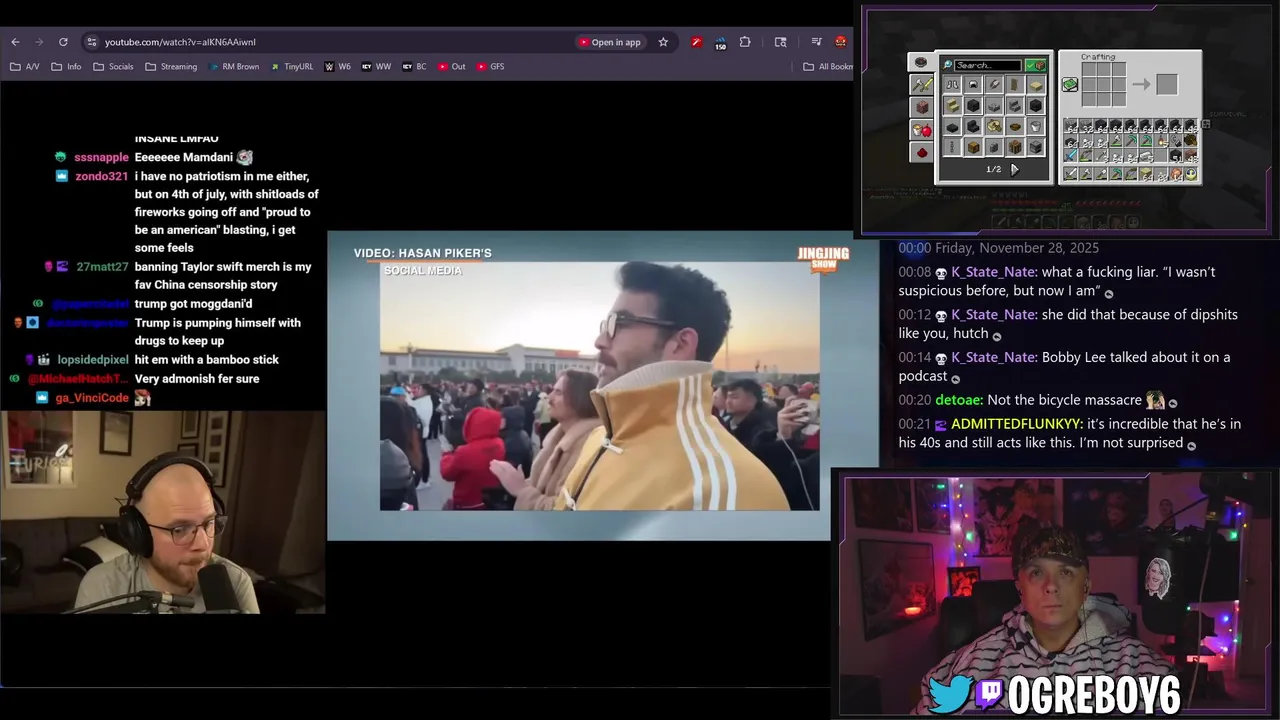Viewport: 1280px width, 720px height.
Task: Open the Out YouTube bookmark
Action: click(x=452, y=67)
